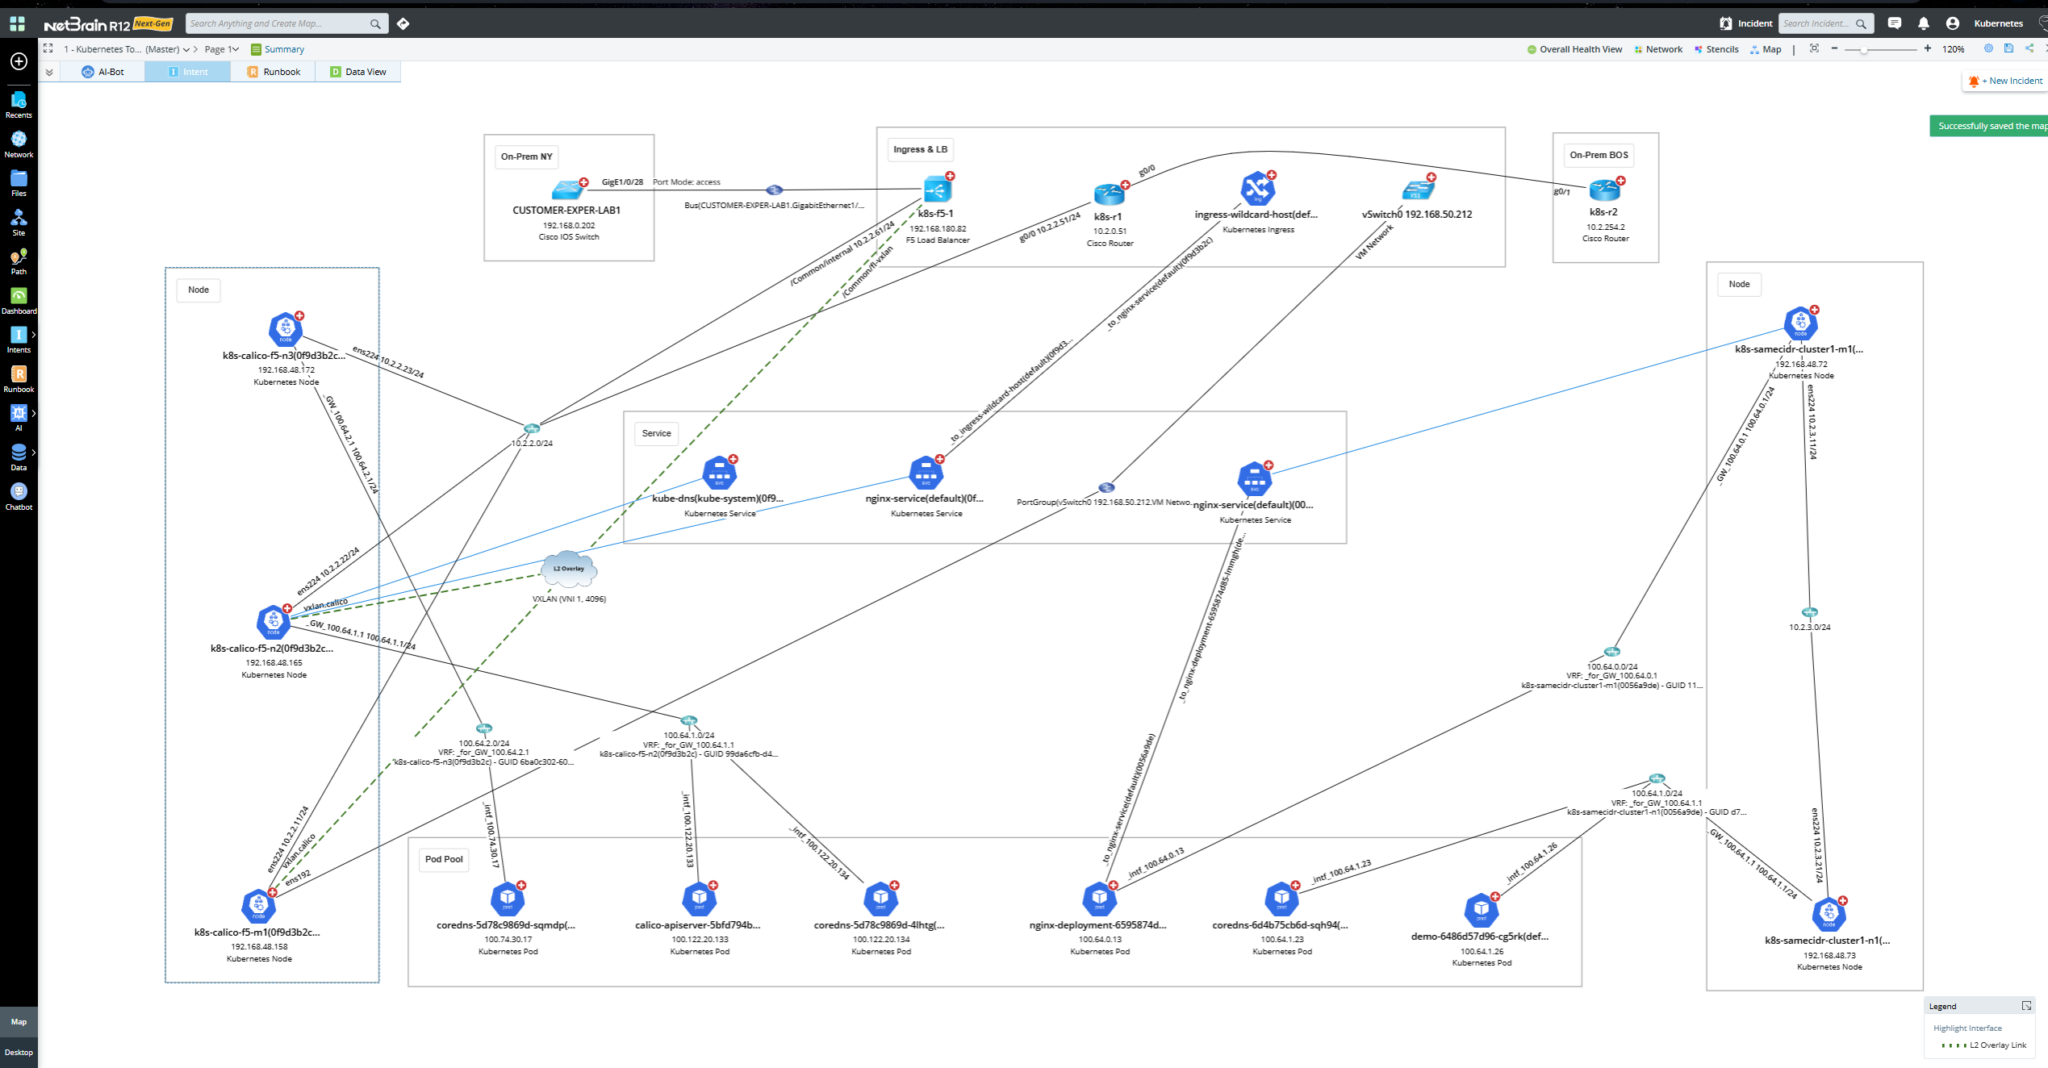This screenshot has height=1068, width=2048.
Task: Toggle the Highlight Interface option in the Legend
Action: pos(1967,1027)
